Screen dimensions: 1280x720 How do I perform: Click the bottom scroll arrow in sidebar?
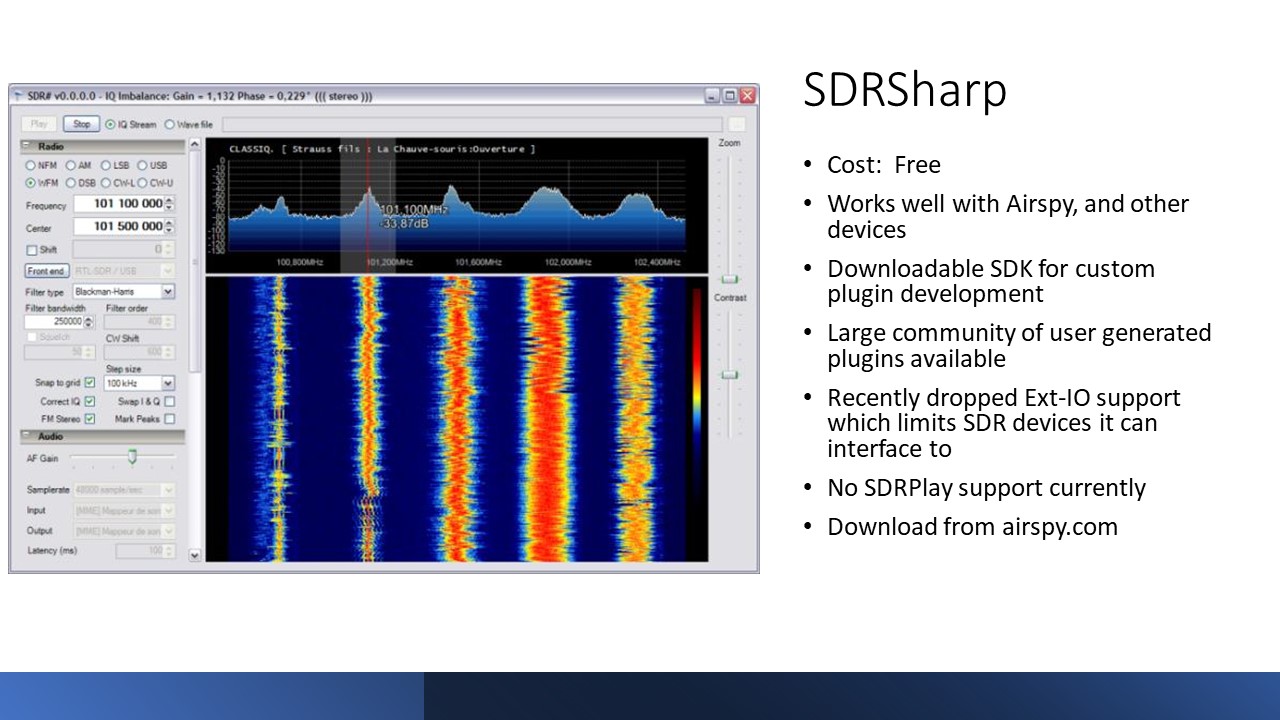(194, 555)
